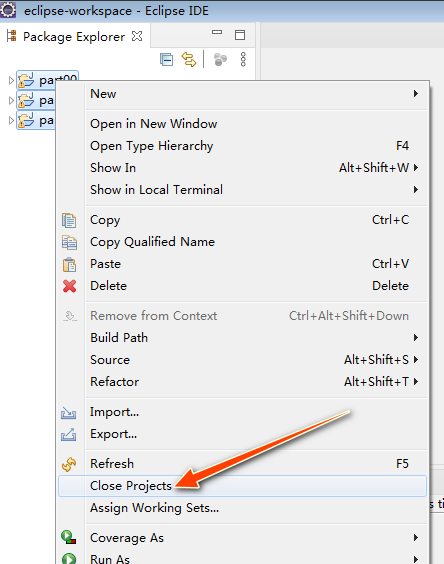Select the second project folder icon
Screen dimensions: 444x564
[x=26, y=100]
